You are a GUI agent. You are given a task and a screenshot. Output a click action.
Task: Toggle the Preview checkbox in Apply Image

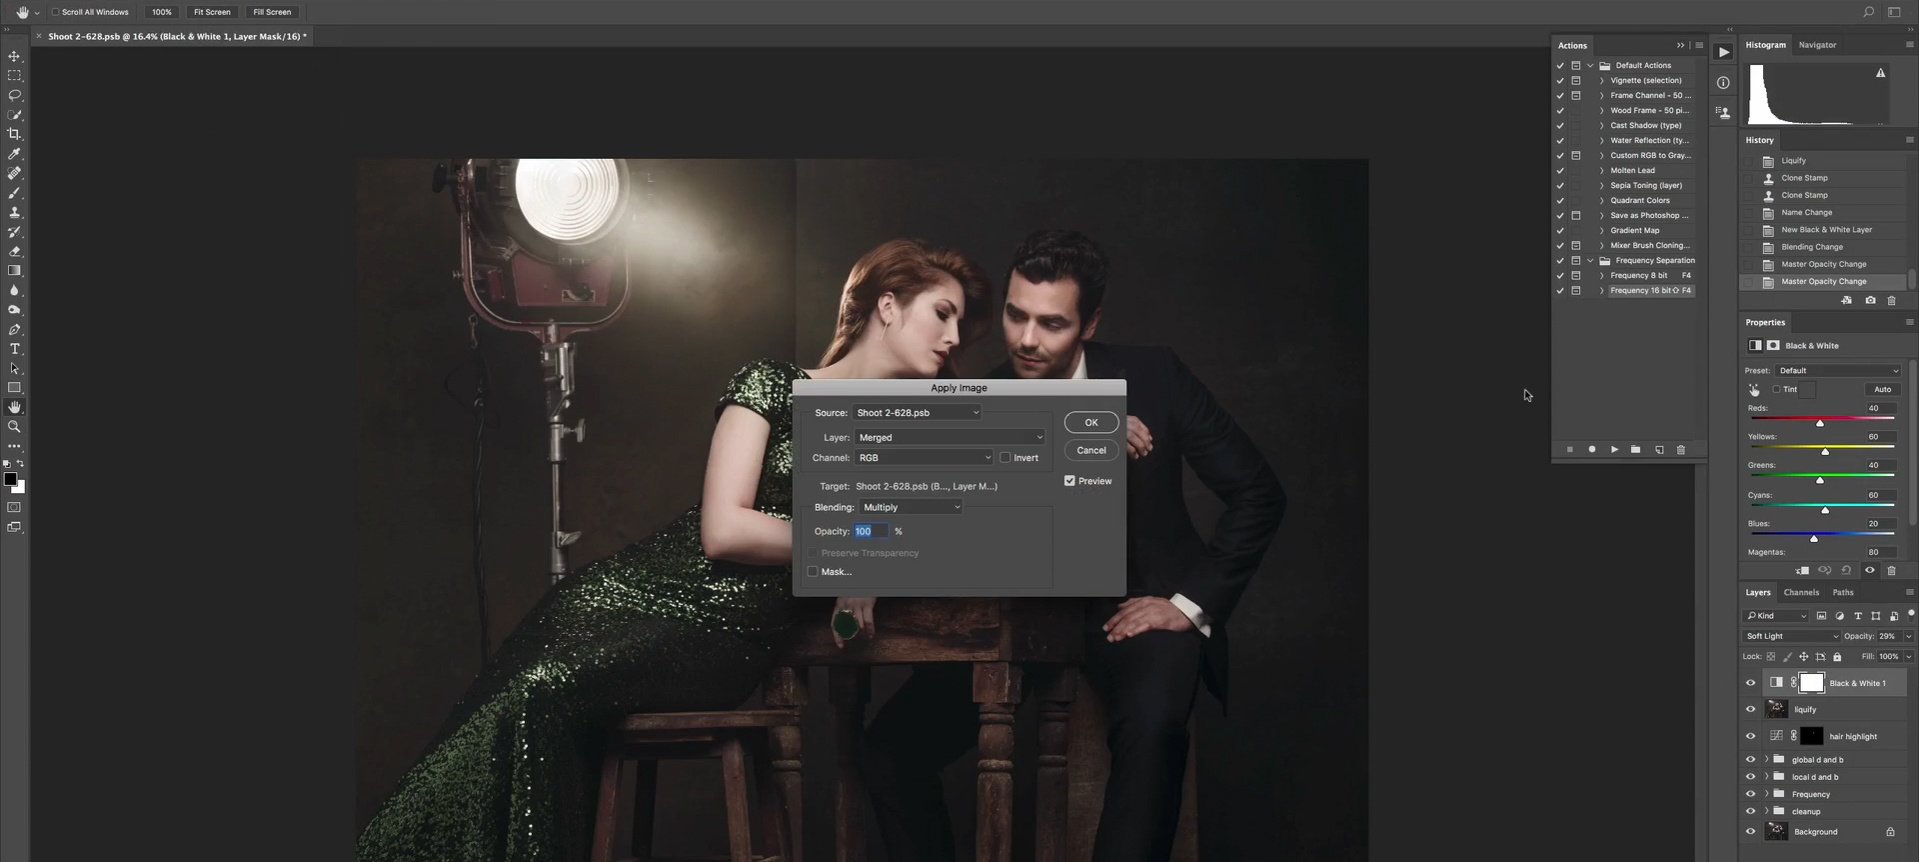[x=1070, y=481]
